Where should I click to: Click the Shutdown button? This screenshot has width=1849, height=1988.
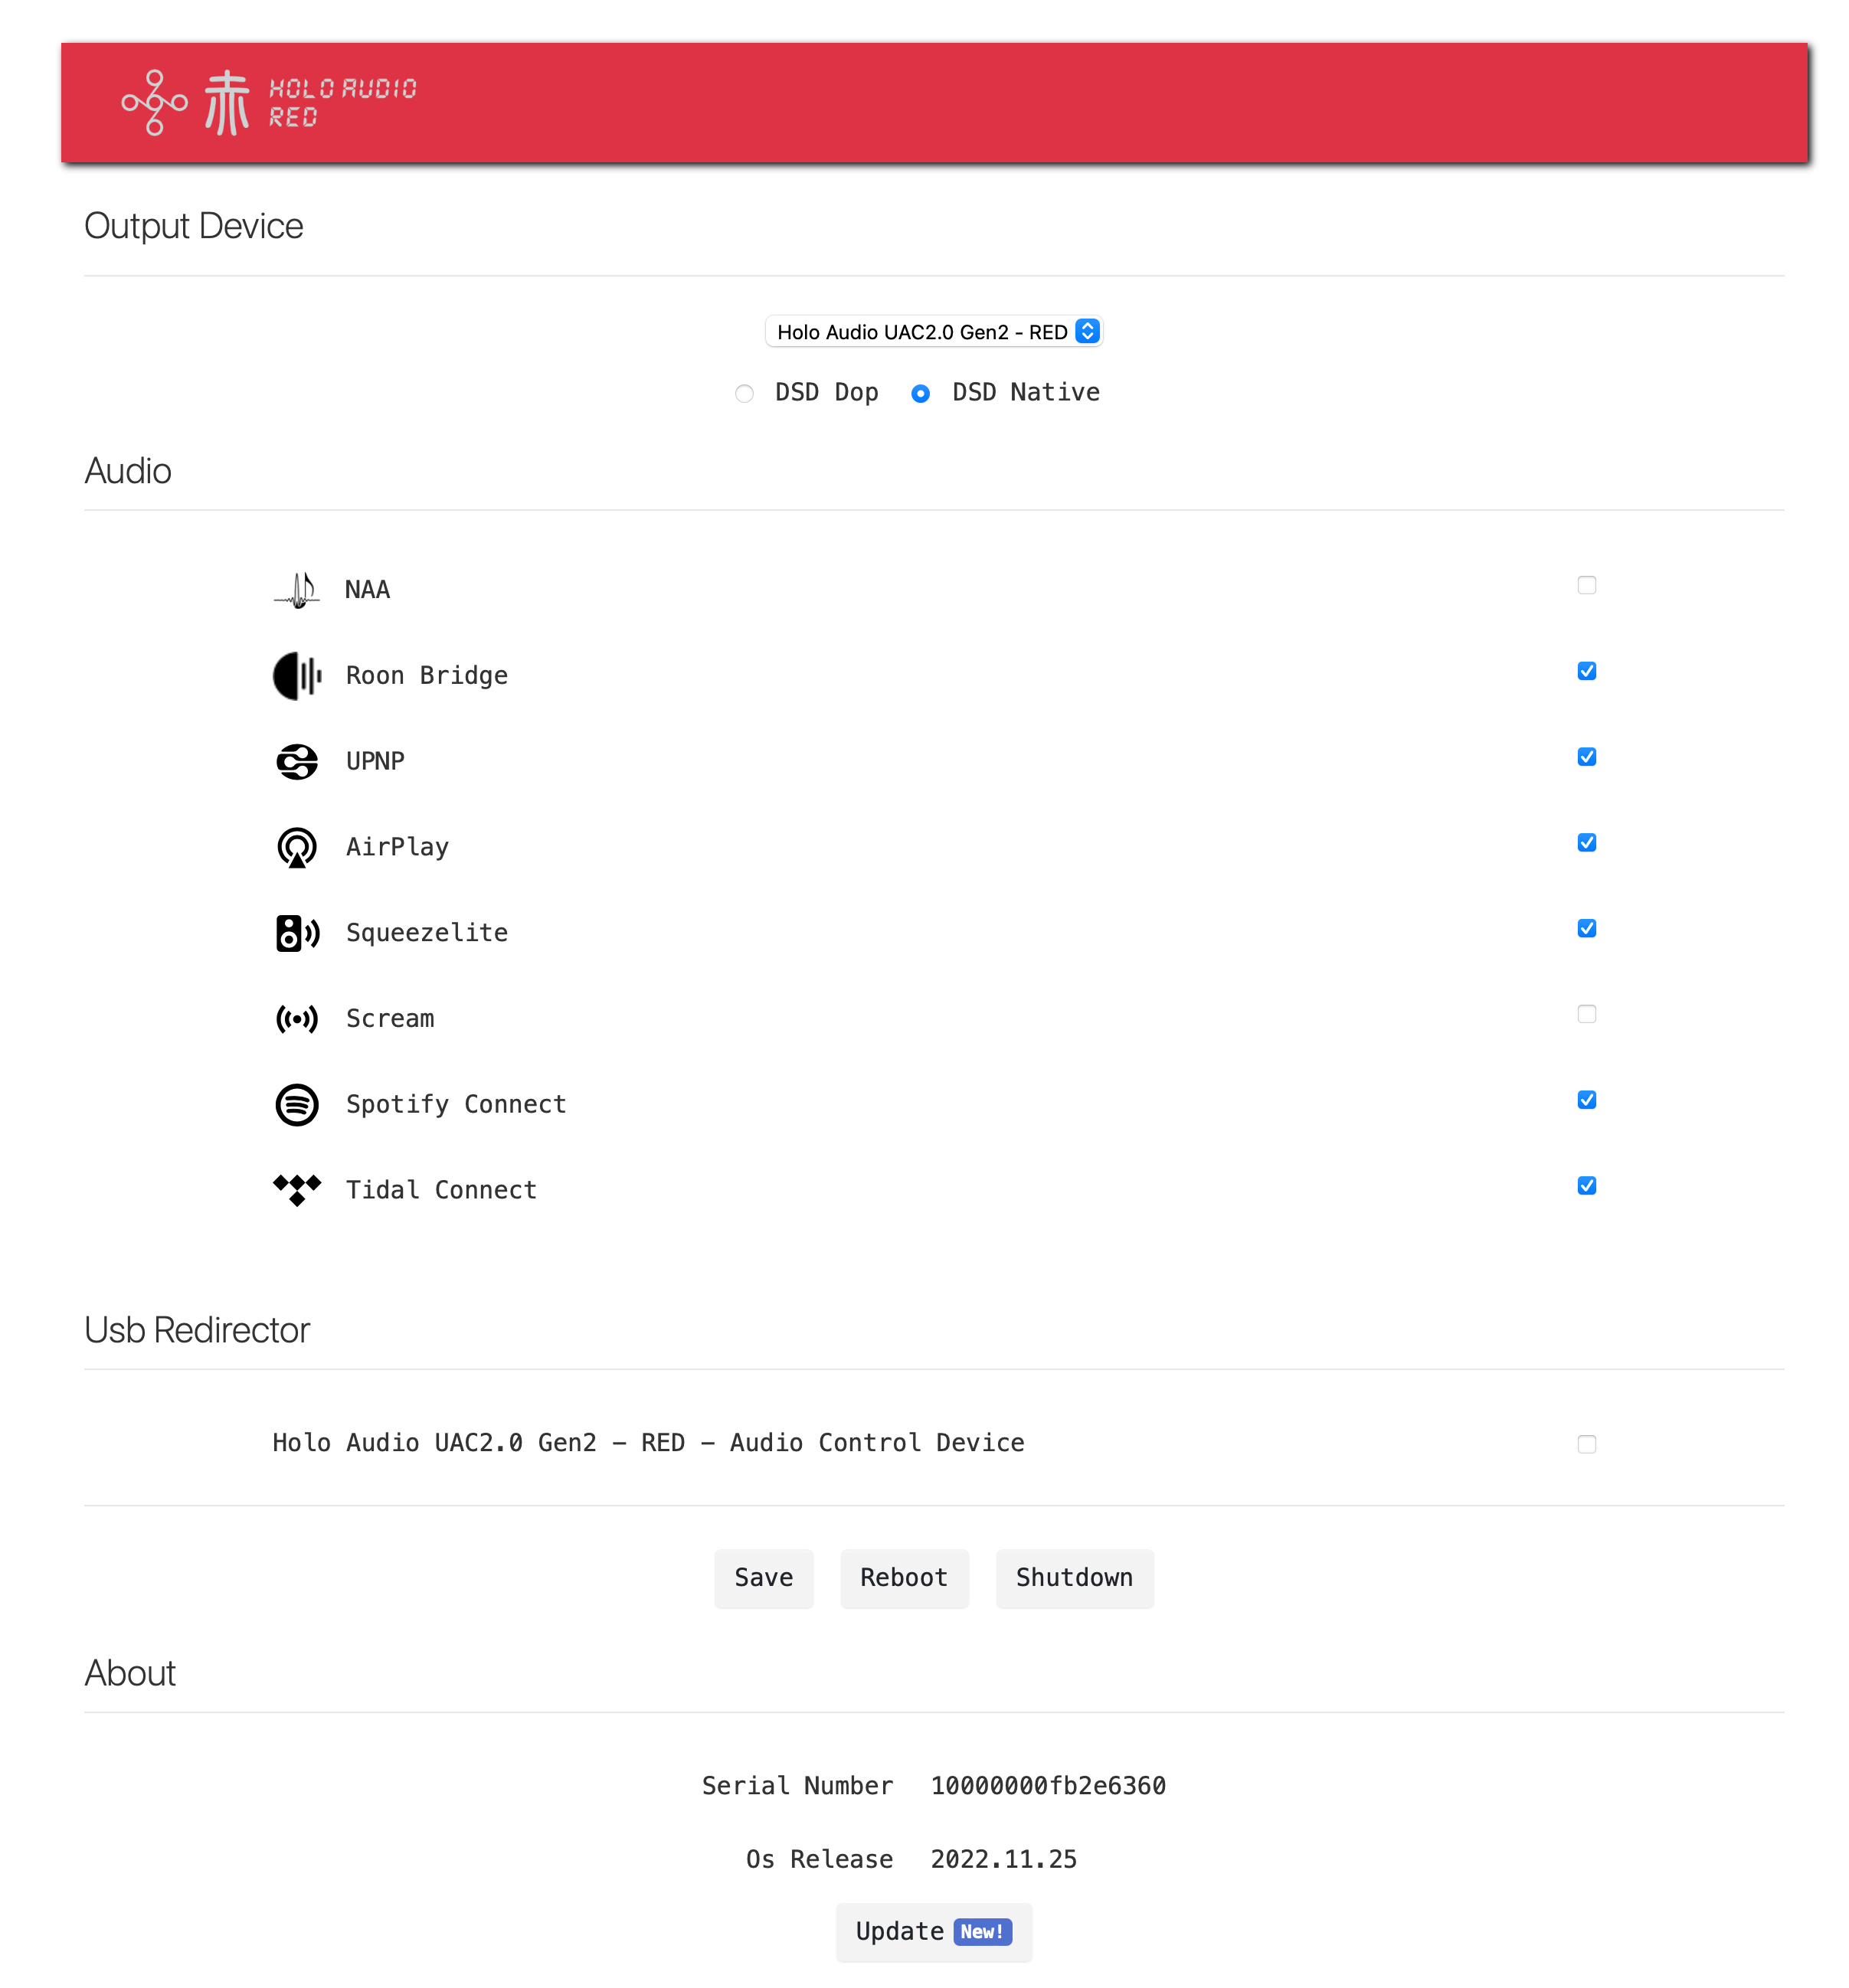(1074, 1578)
